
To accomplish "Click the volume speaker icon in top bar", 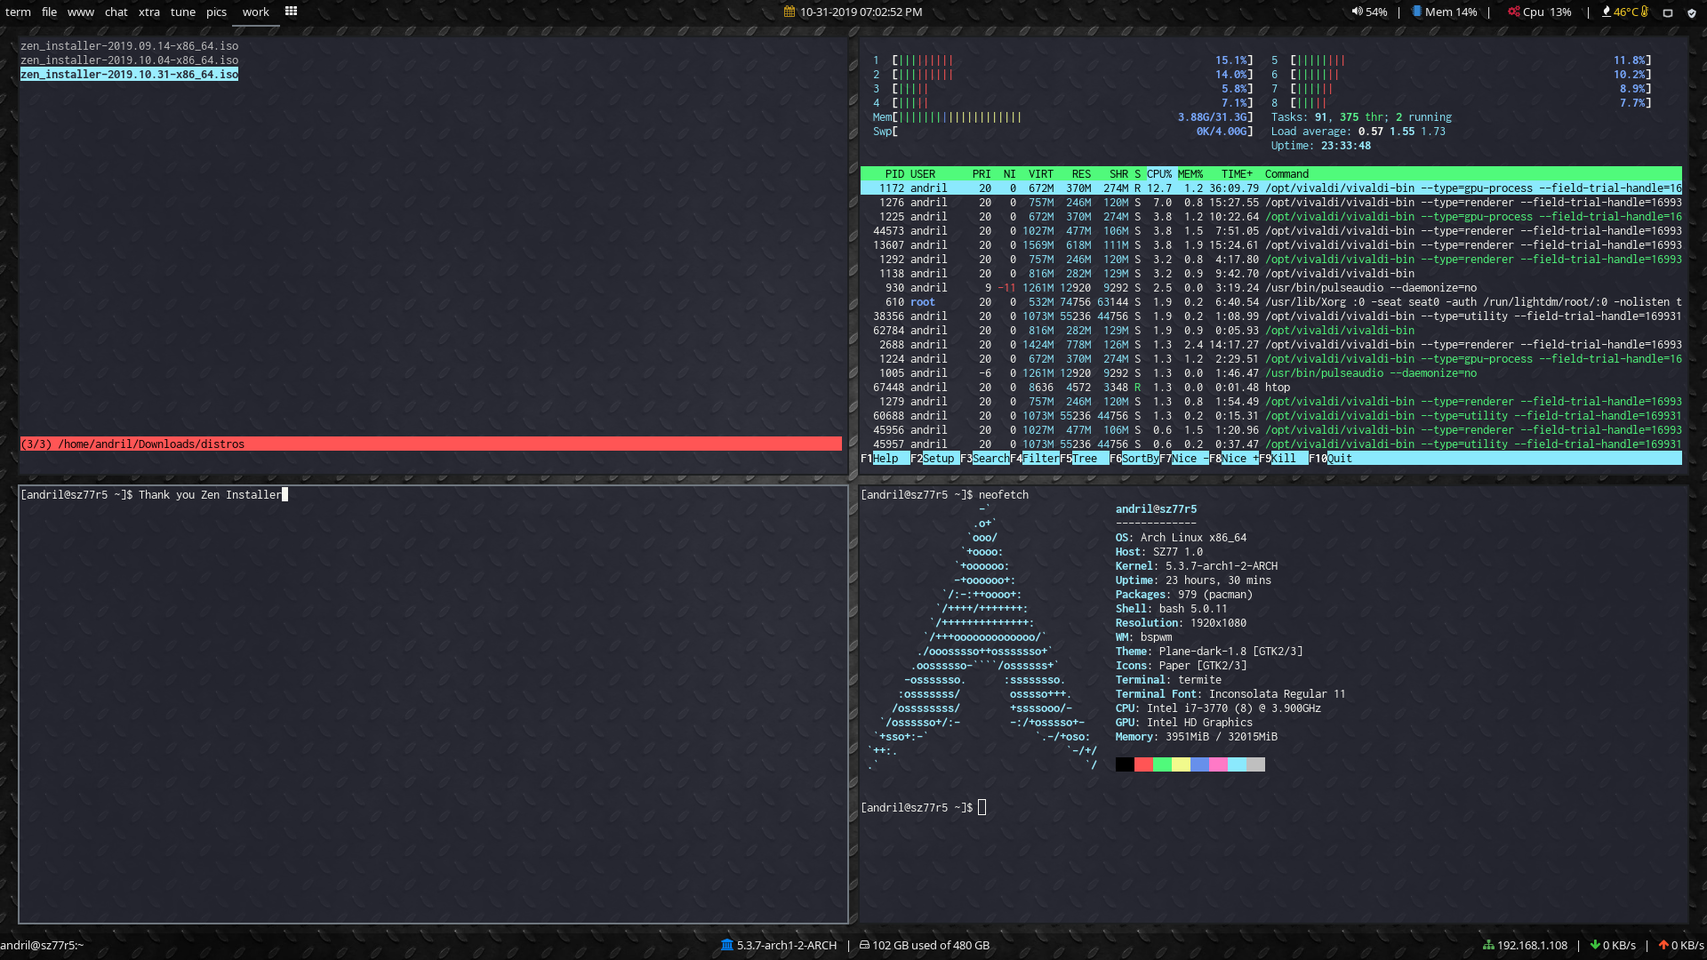I will click(x=1356, y=12).
